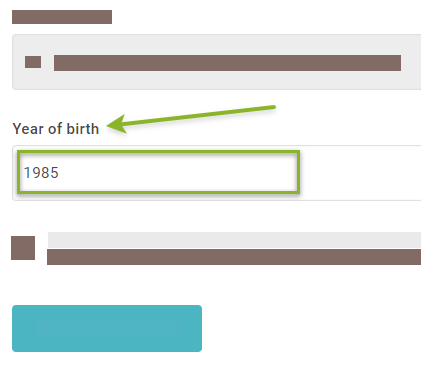Click the word birth in the label
The image size is (421, 369).
pyautogui.click(x=83, y=129)
